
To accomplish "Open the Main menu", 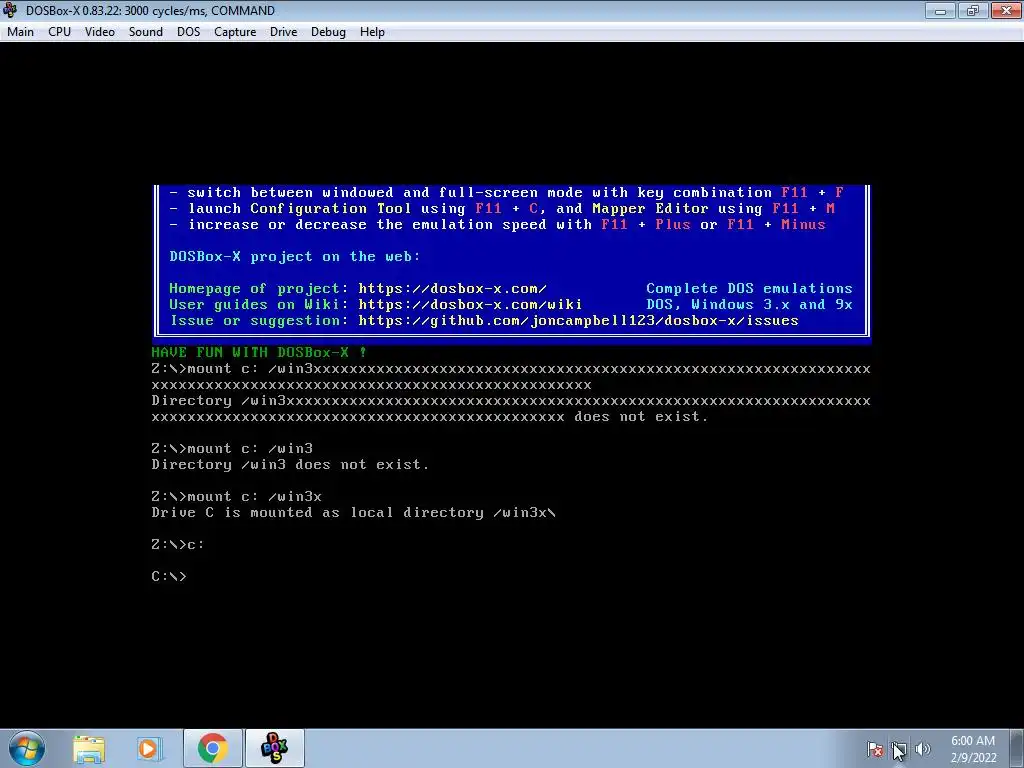I will click(20, 32).
